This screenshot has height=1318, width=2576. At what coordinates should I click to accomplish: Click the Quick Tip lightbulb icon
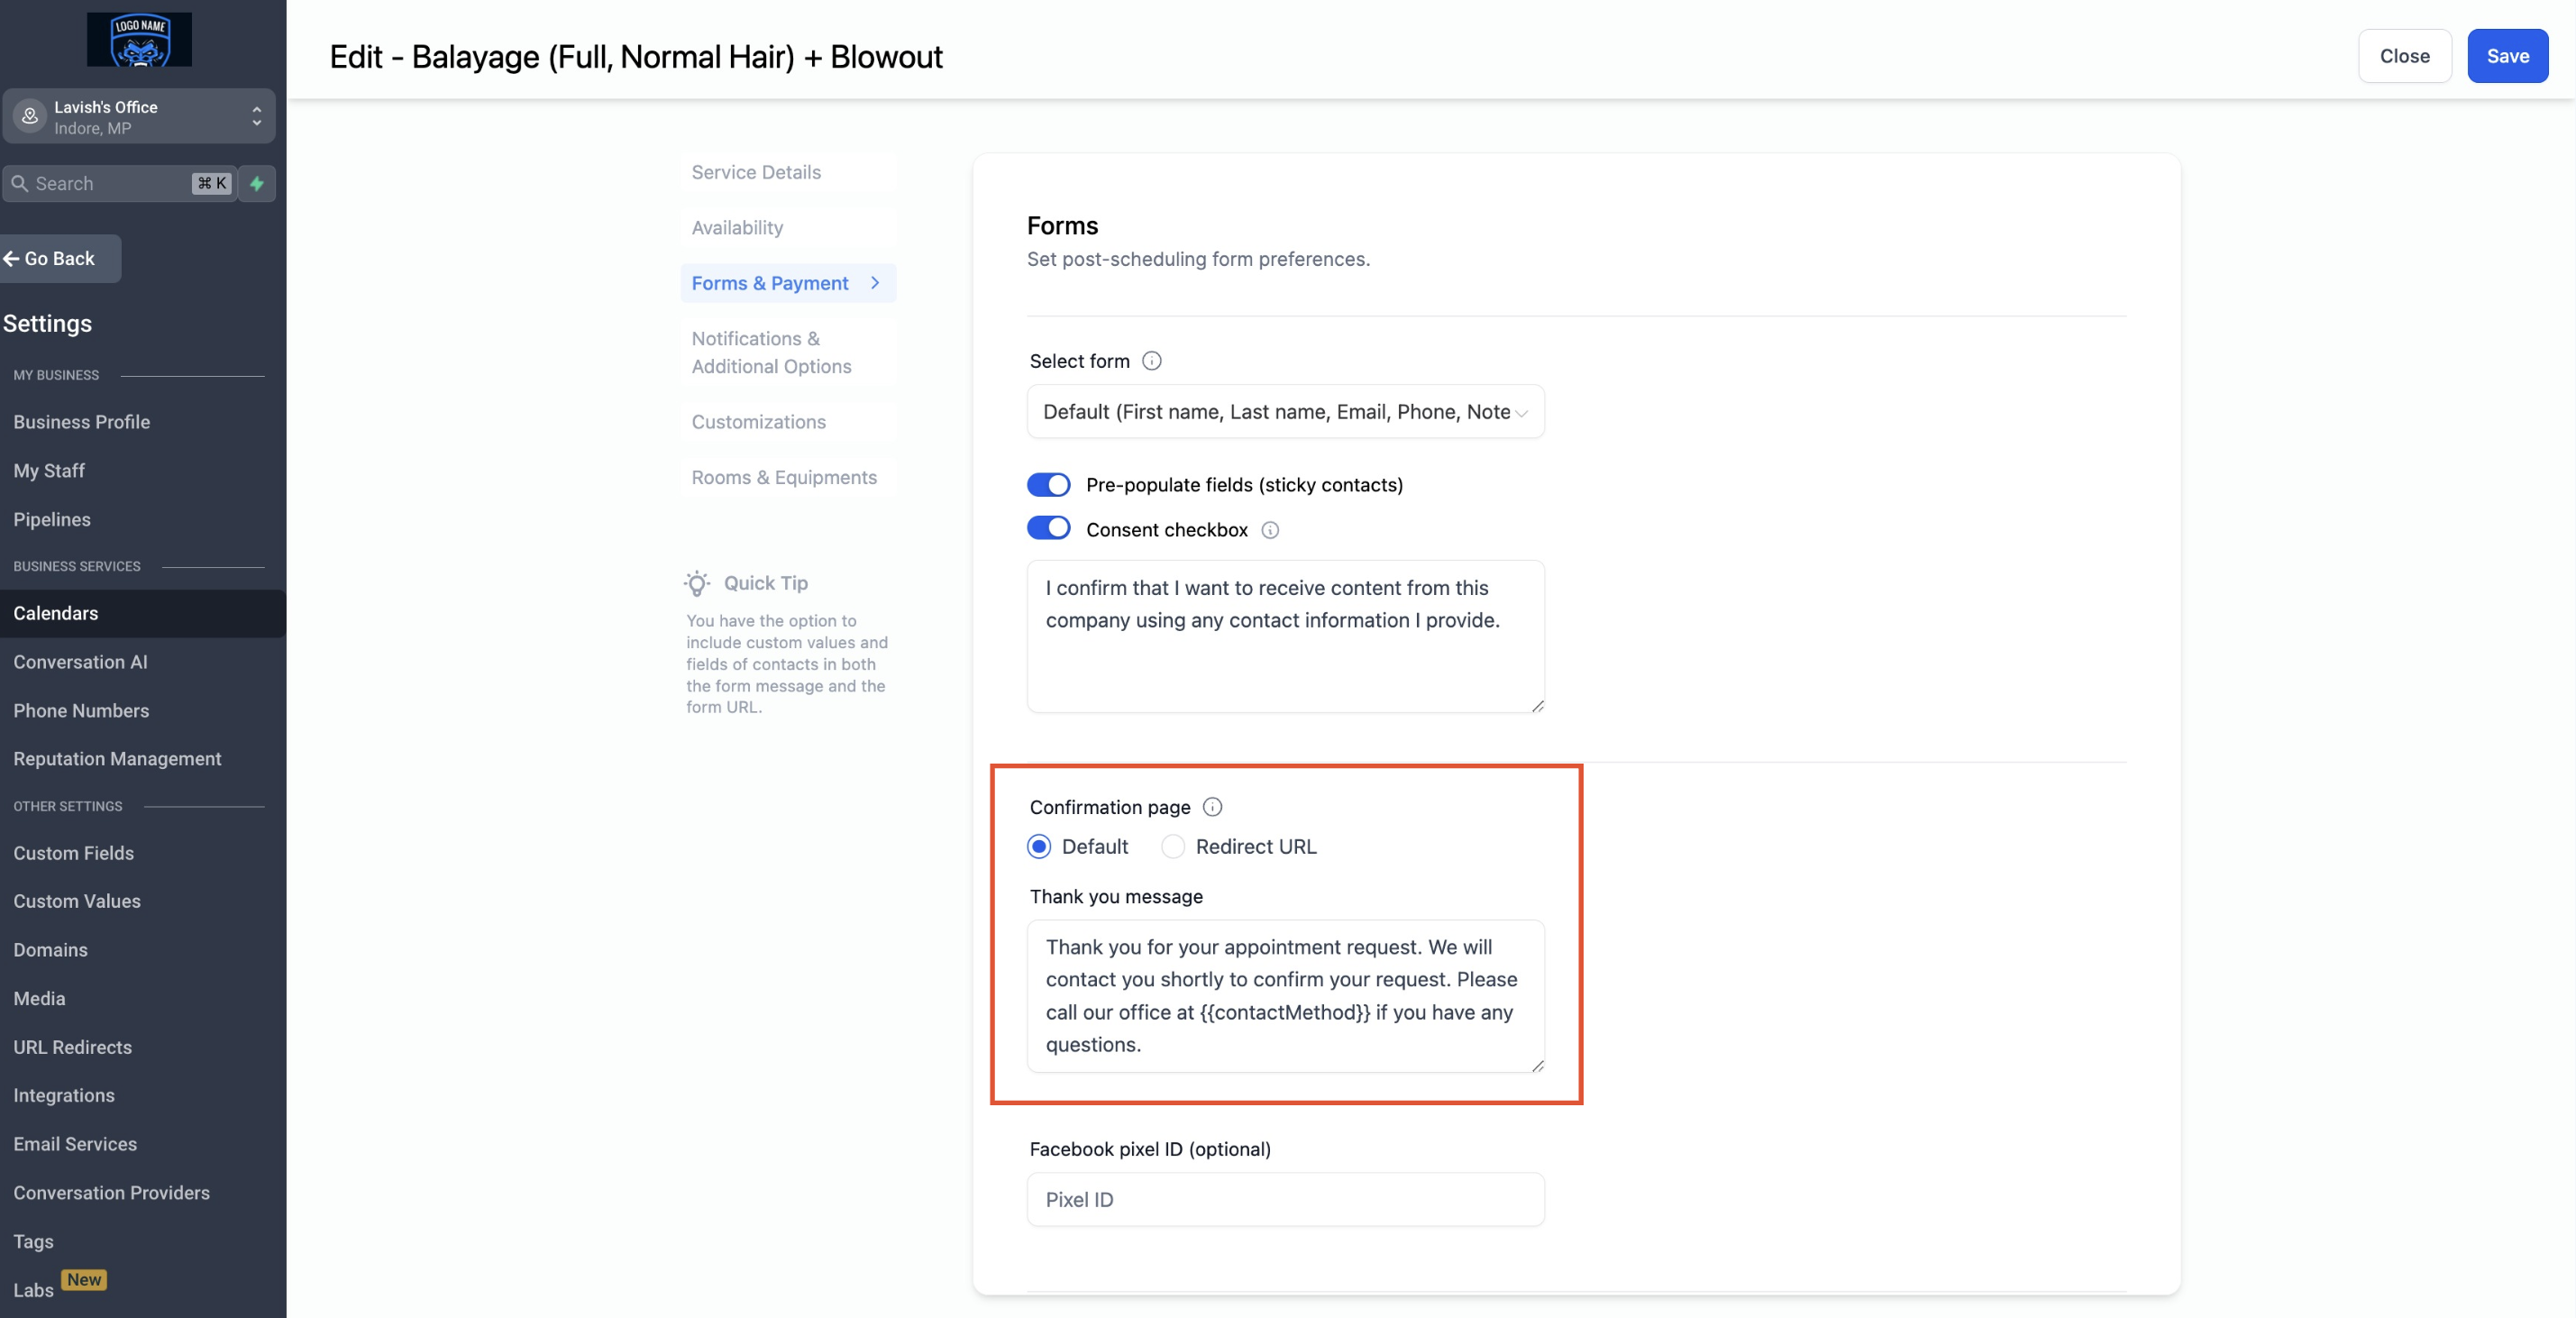tap(697, 583)
